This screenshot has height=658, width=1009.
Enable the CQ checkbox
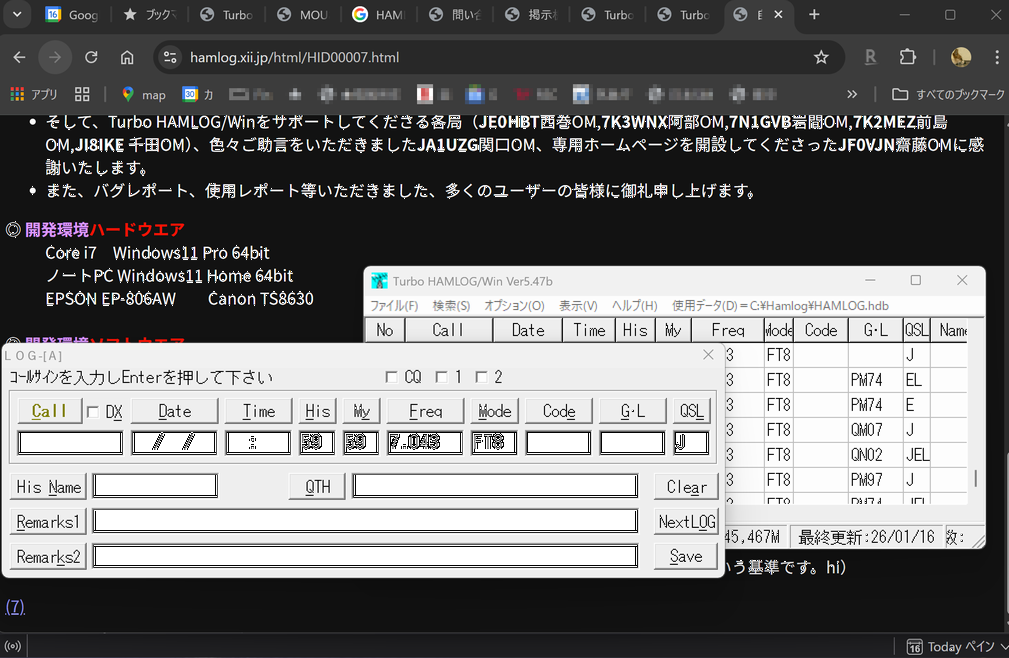[392, 377]
